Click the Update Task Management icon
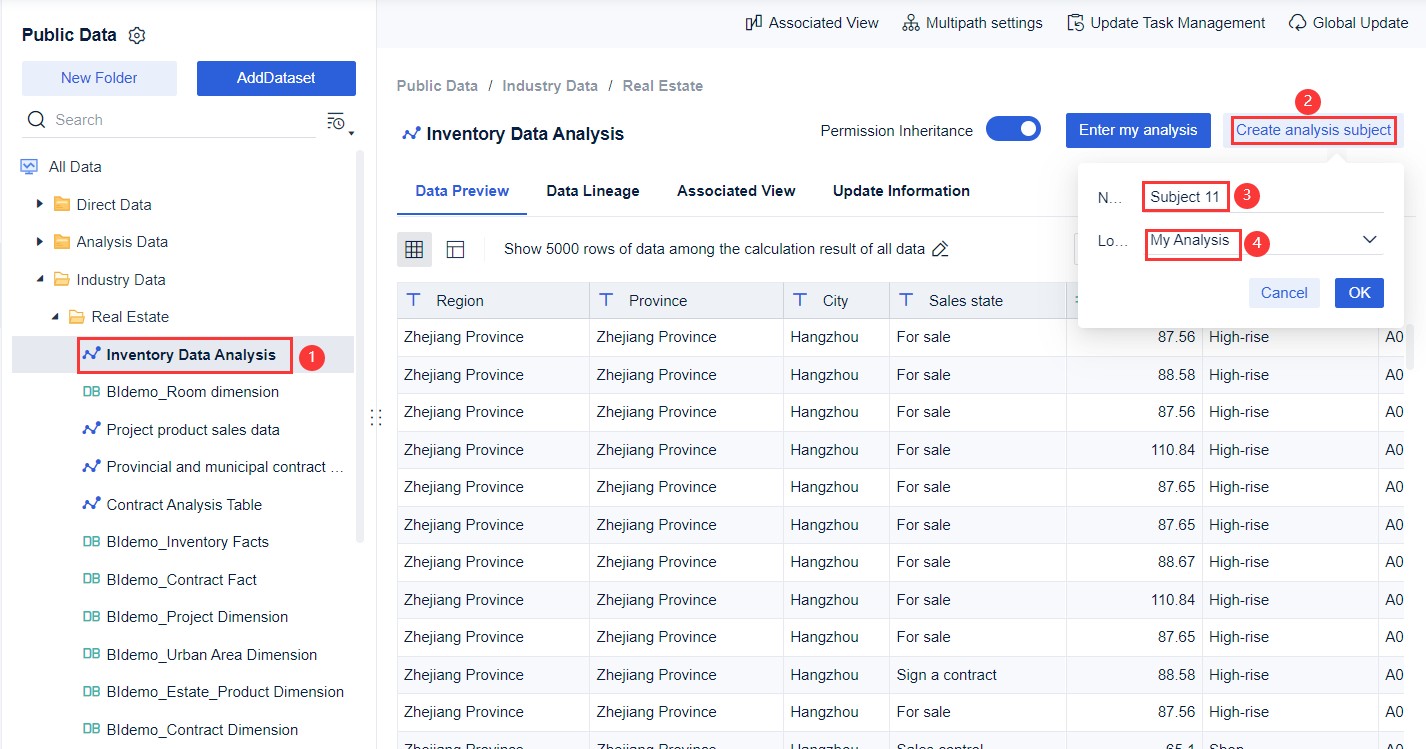 coord(1077,21)
